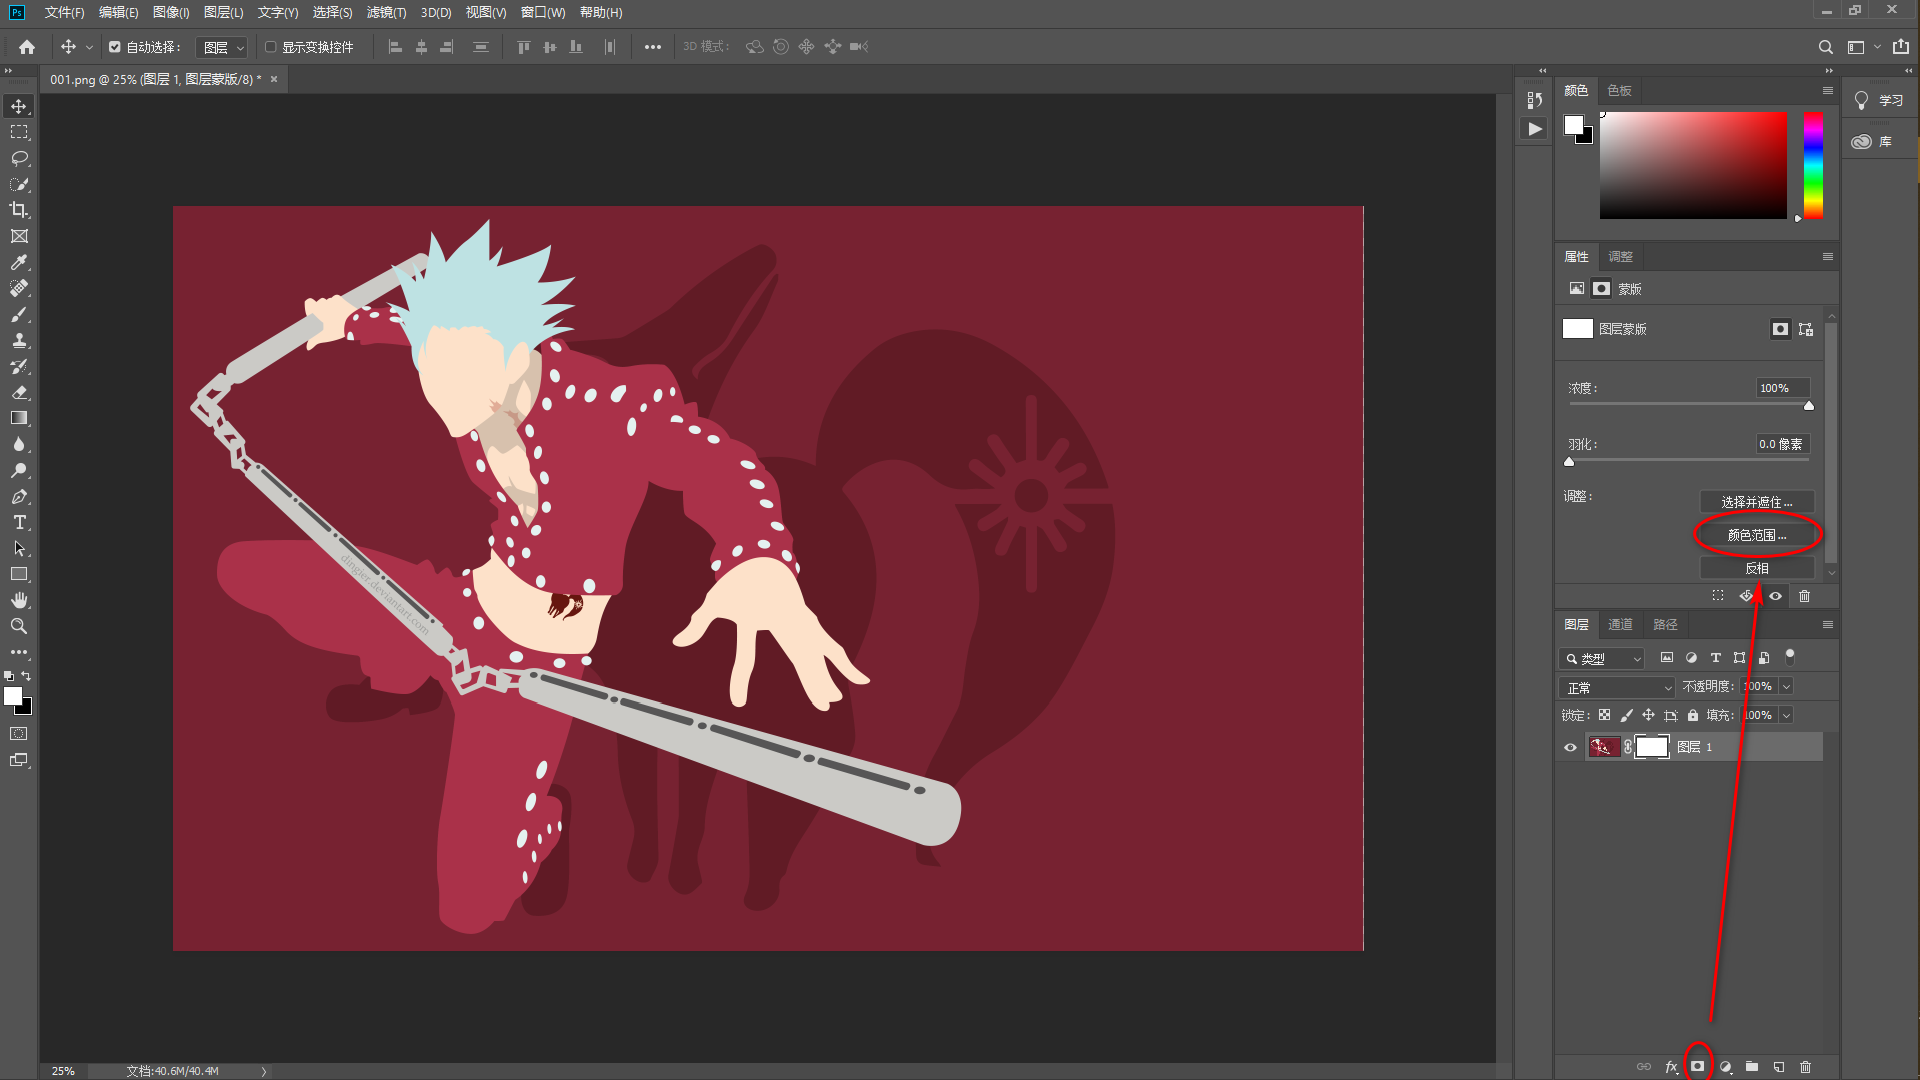
Task: Open the Layers panel flyout menu
Action: 1828,625
